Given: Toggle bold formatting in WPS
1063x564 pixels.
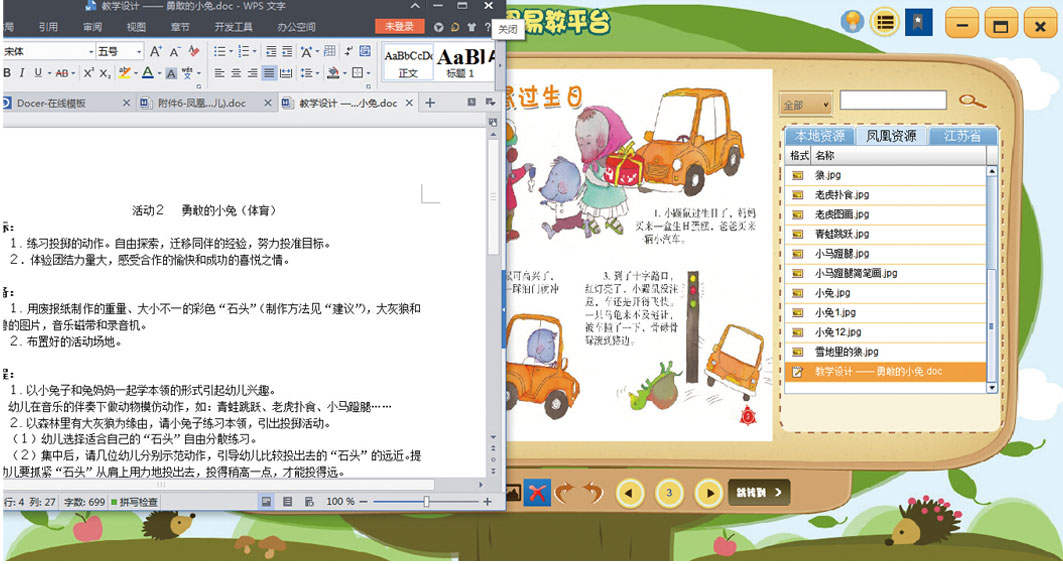Looking at the screenshot, I should (7, 73).
